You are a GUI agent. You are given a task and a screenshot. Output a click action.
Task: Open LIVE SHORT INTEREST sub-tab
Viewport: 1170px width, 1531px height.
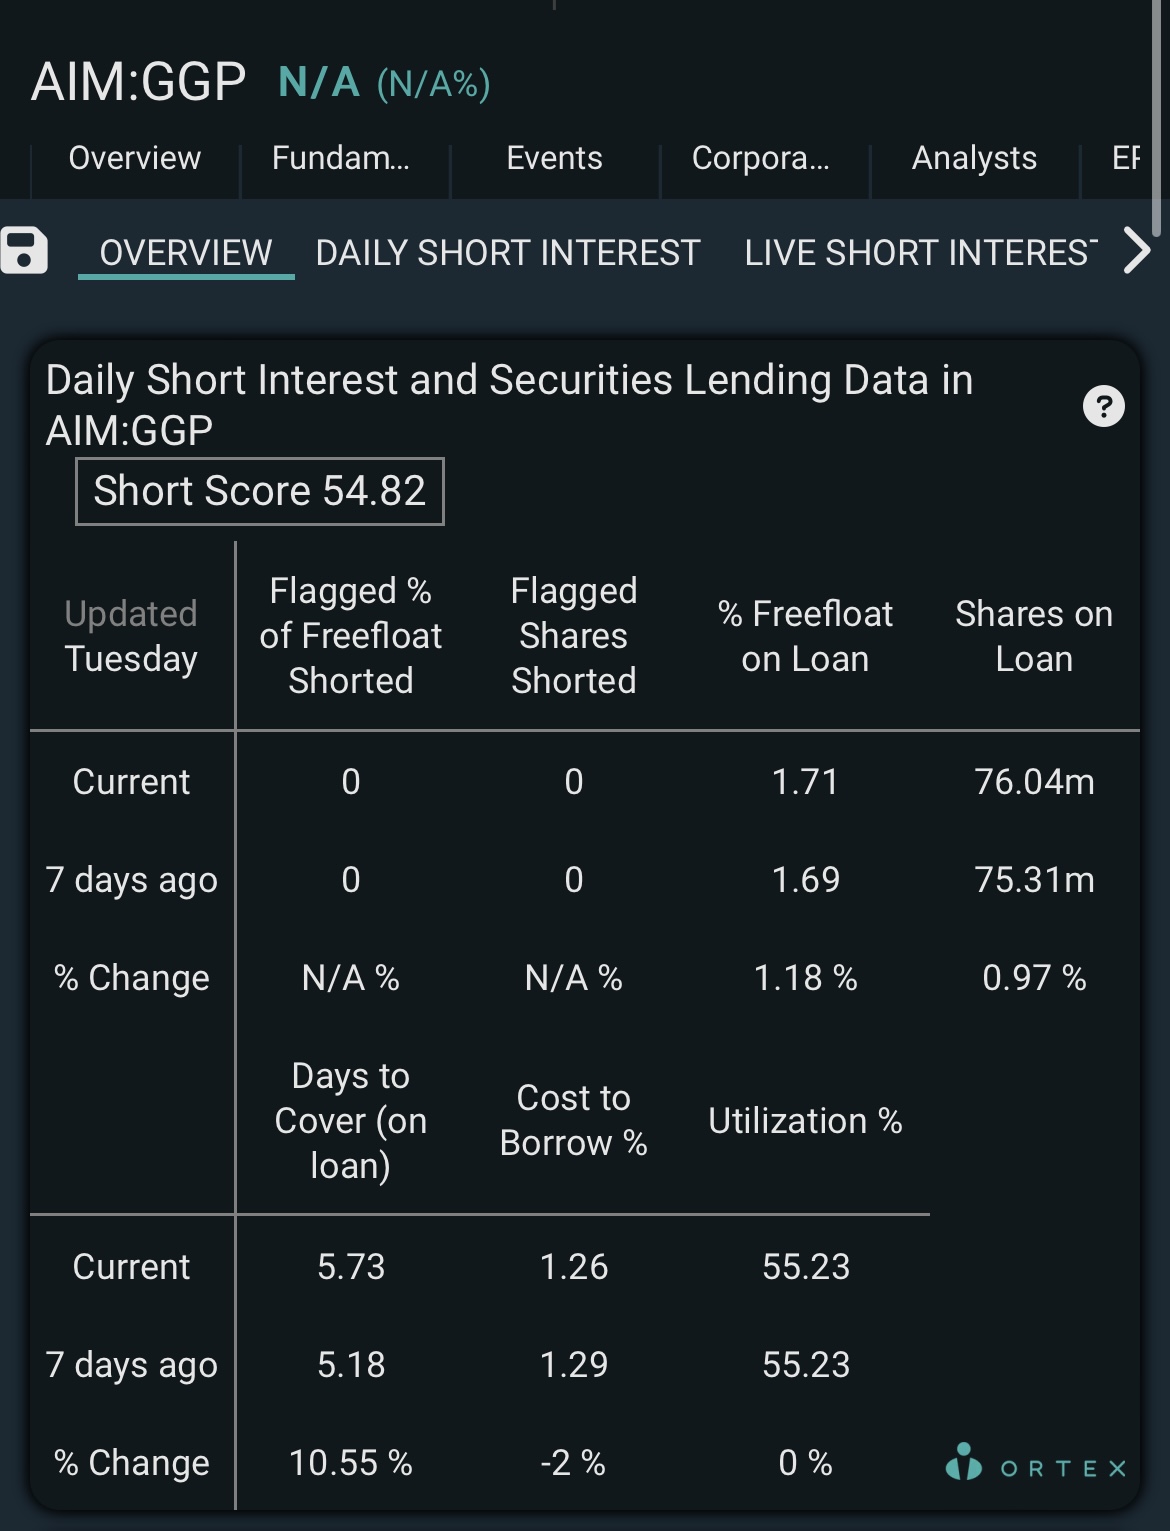pos(921,252)
